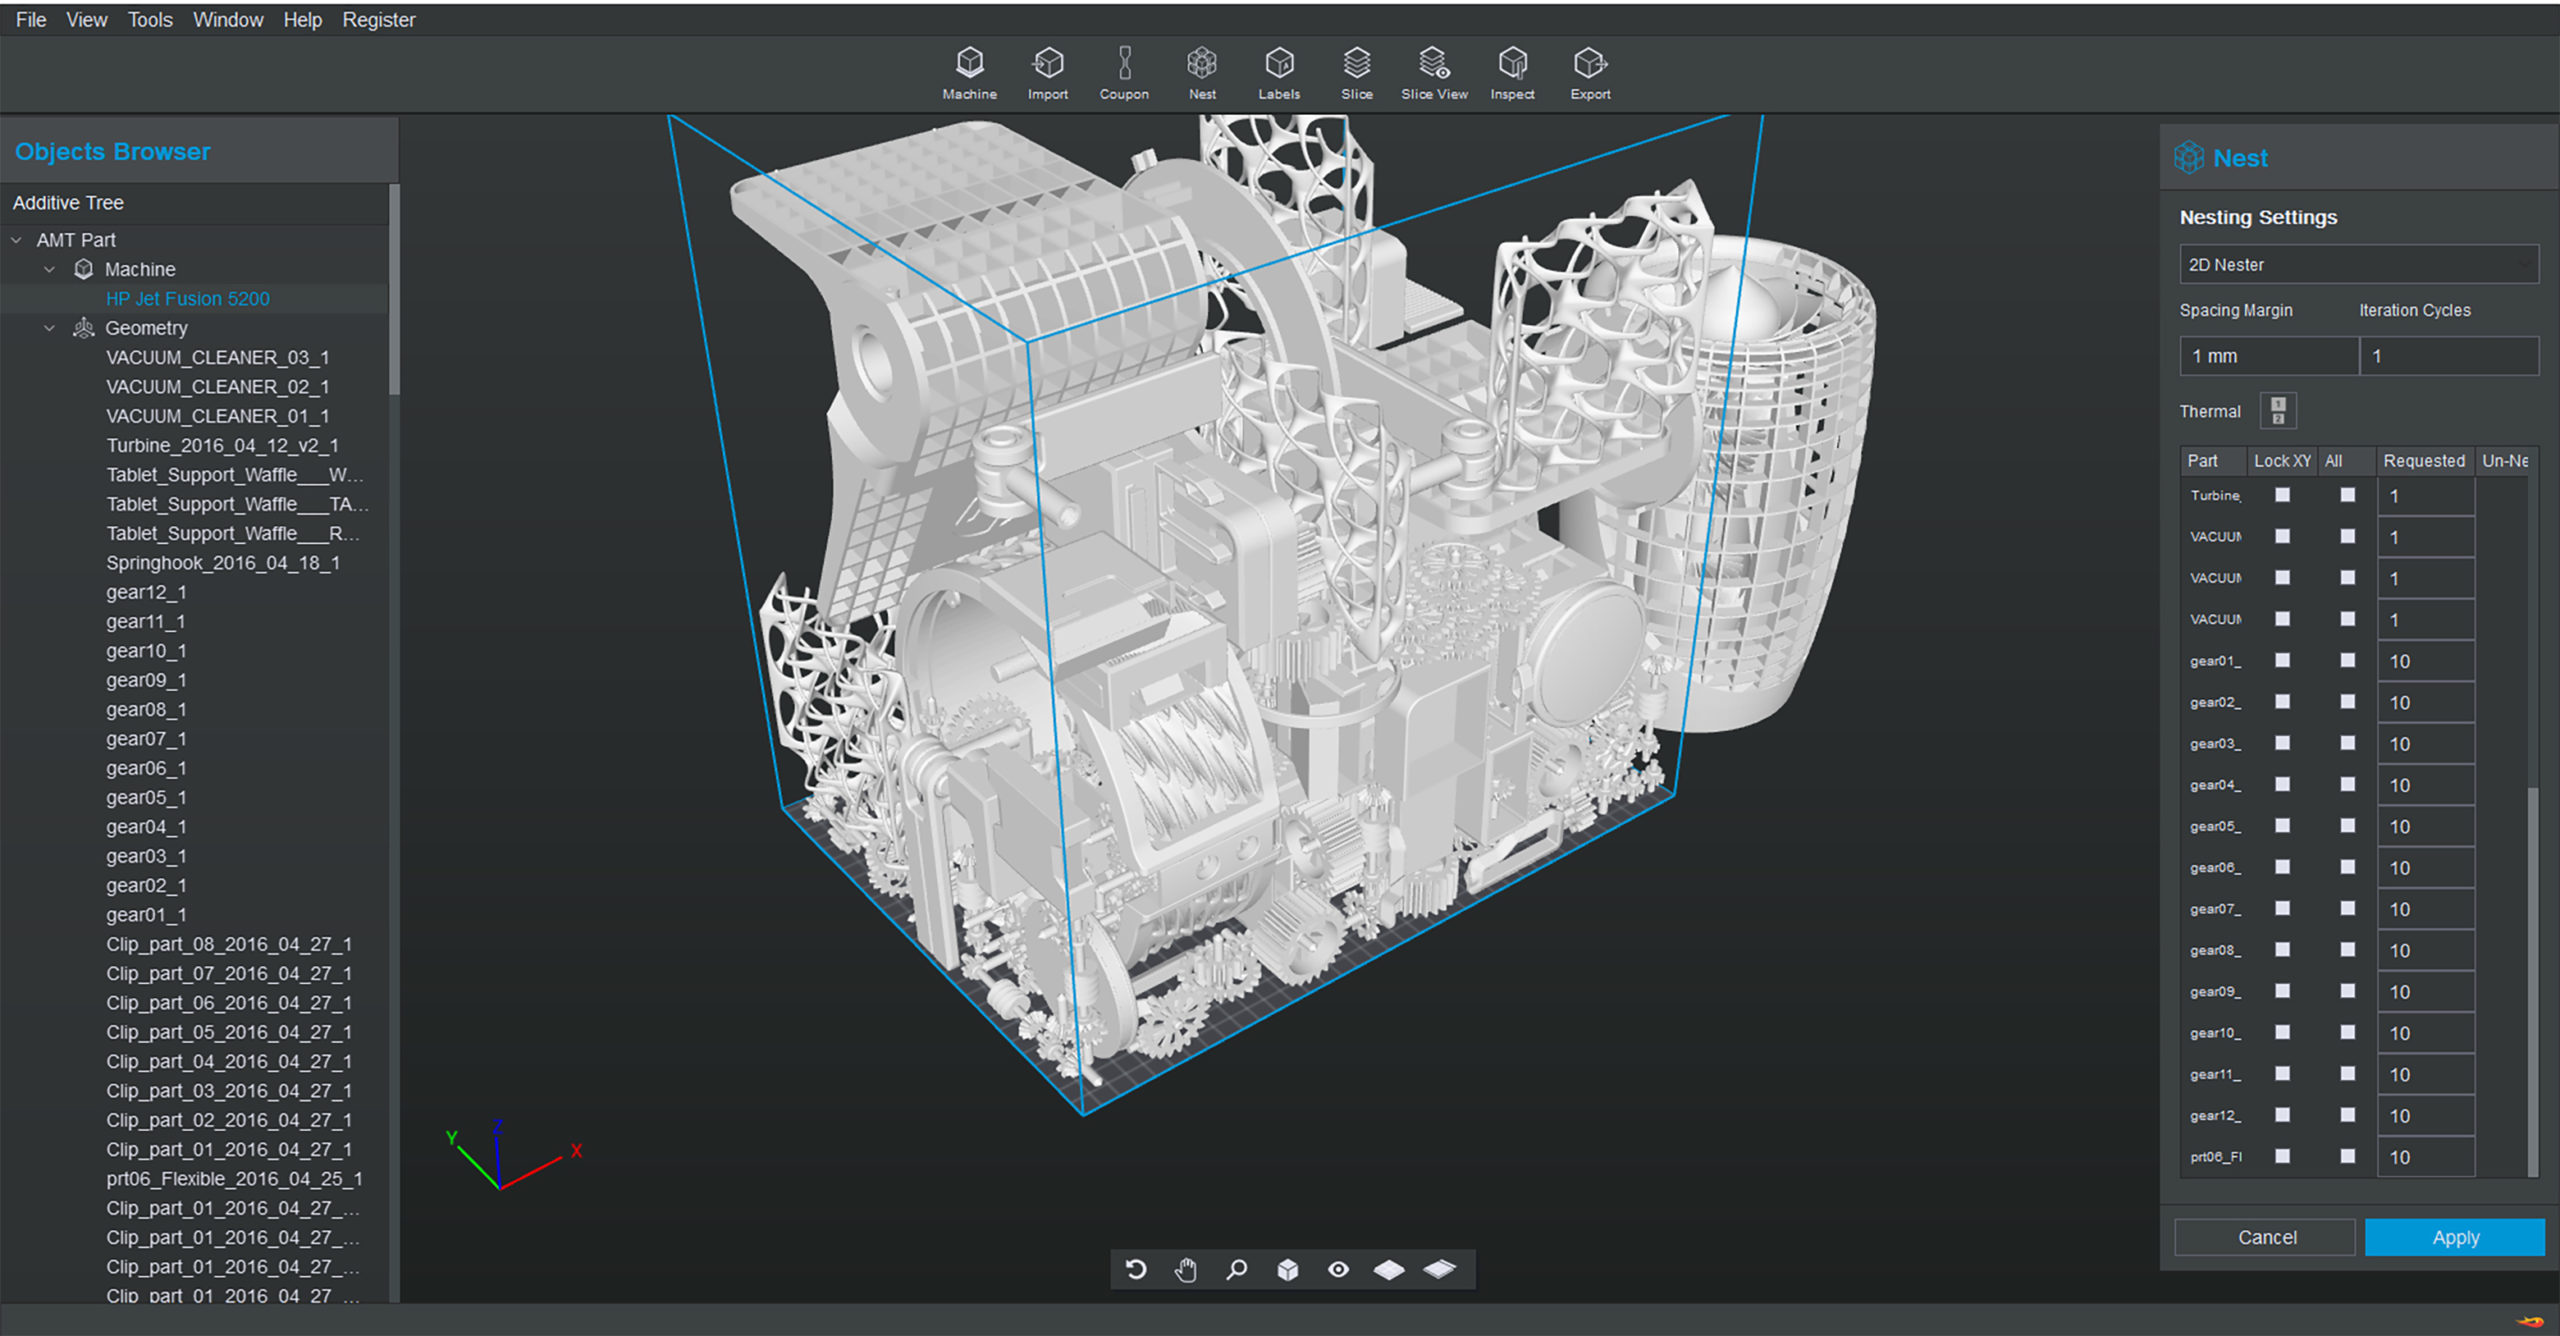Select HP Jet Fusion 5200 in tree
The height and width of the screenshot is (1336, 2560).
(x=188, y=298)
